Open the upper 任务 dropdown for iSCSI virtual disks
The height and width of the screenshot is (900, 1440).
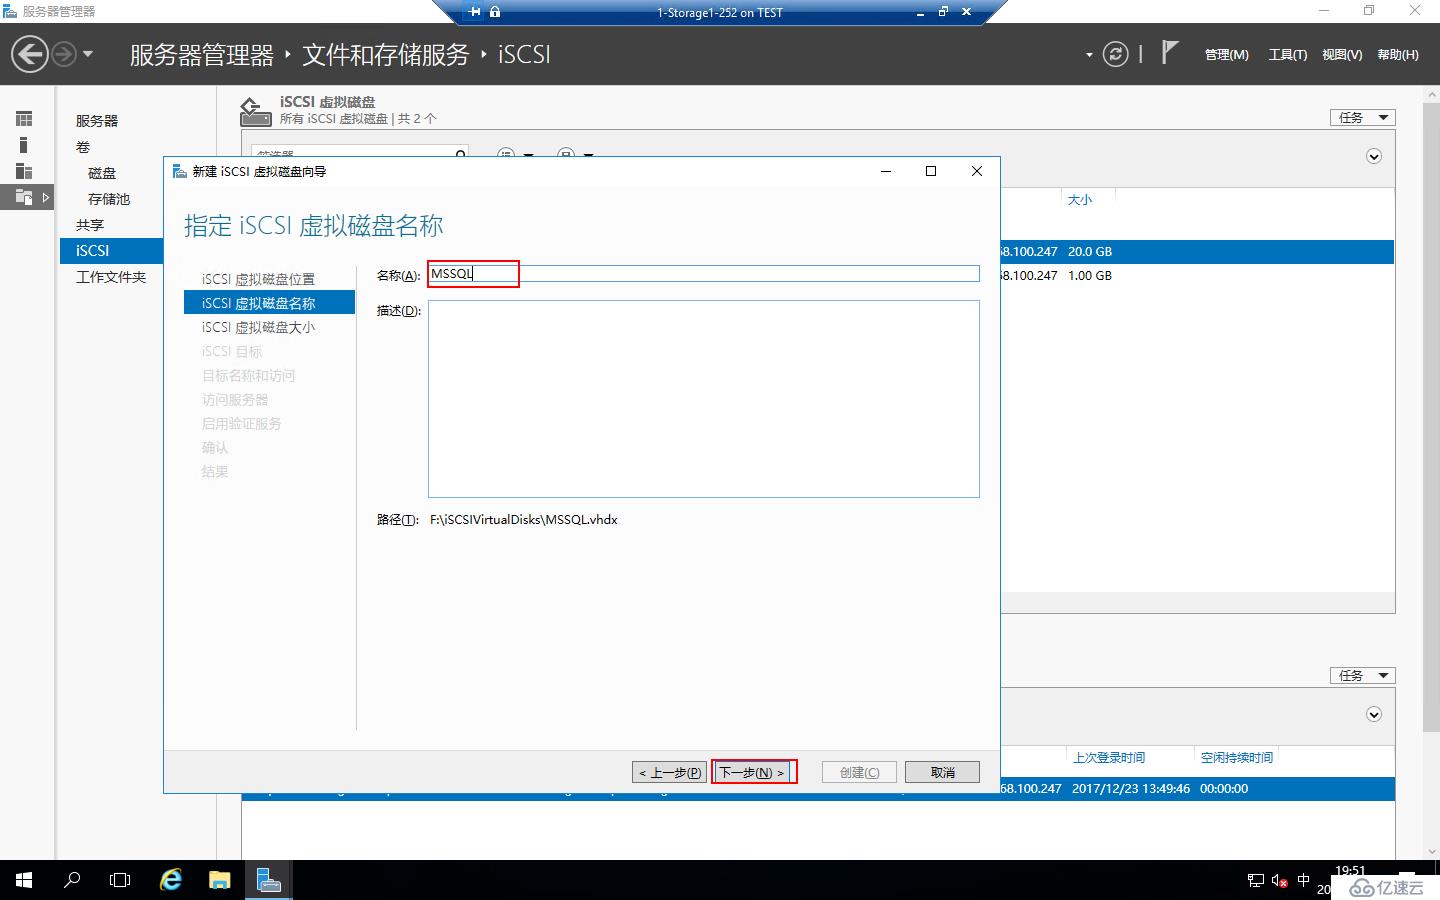[1362, 117]
